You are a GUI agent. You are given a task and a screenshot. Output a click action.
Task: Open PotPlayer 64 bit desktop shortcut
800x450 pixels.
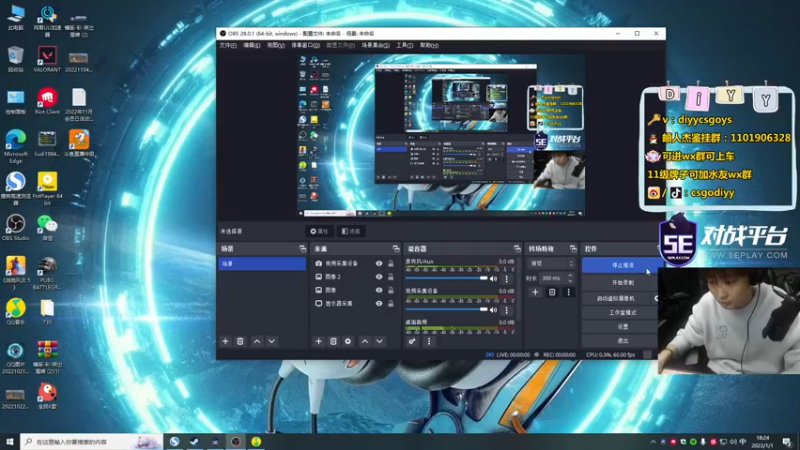tap(47, 188)
